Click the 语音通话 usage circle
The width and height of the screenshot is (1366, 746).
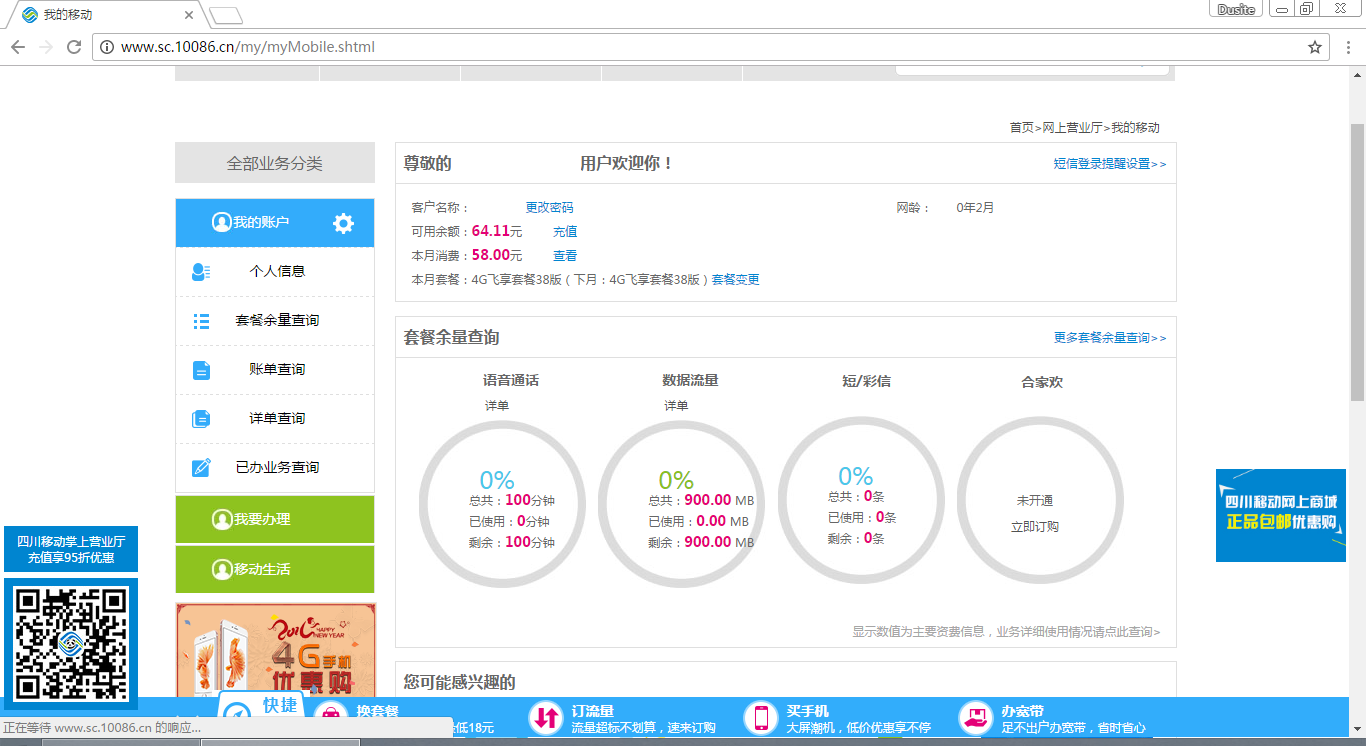click(x=502, y=504)
